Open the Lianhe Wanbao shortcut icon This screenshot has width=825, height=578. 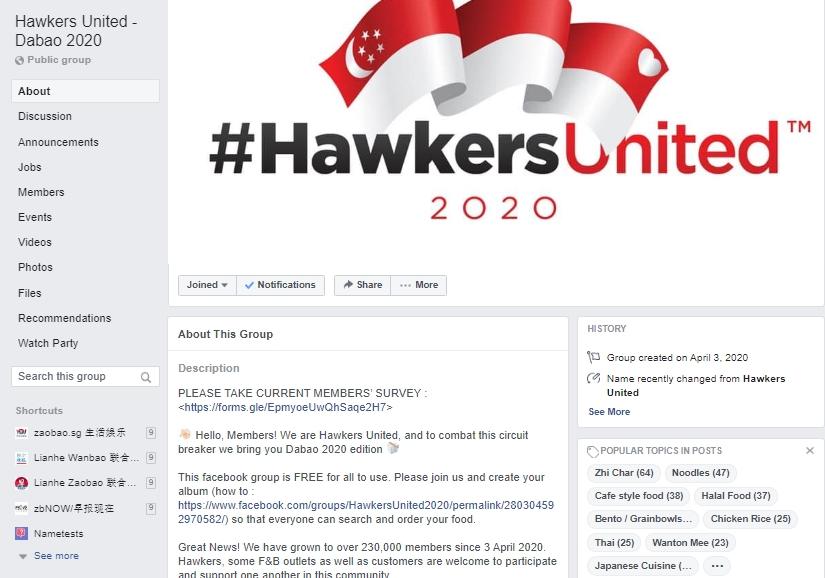pyautogui.click(x=22, y=458)
